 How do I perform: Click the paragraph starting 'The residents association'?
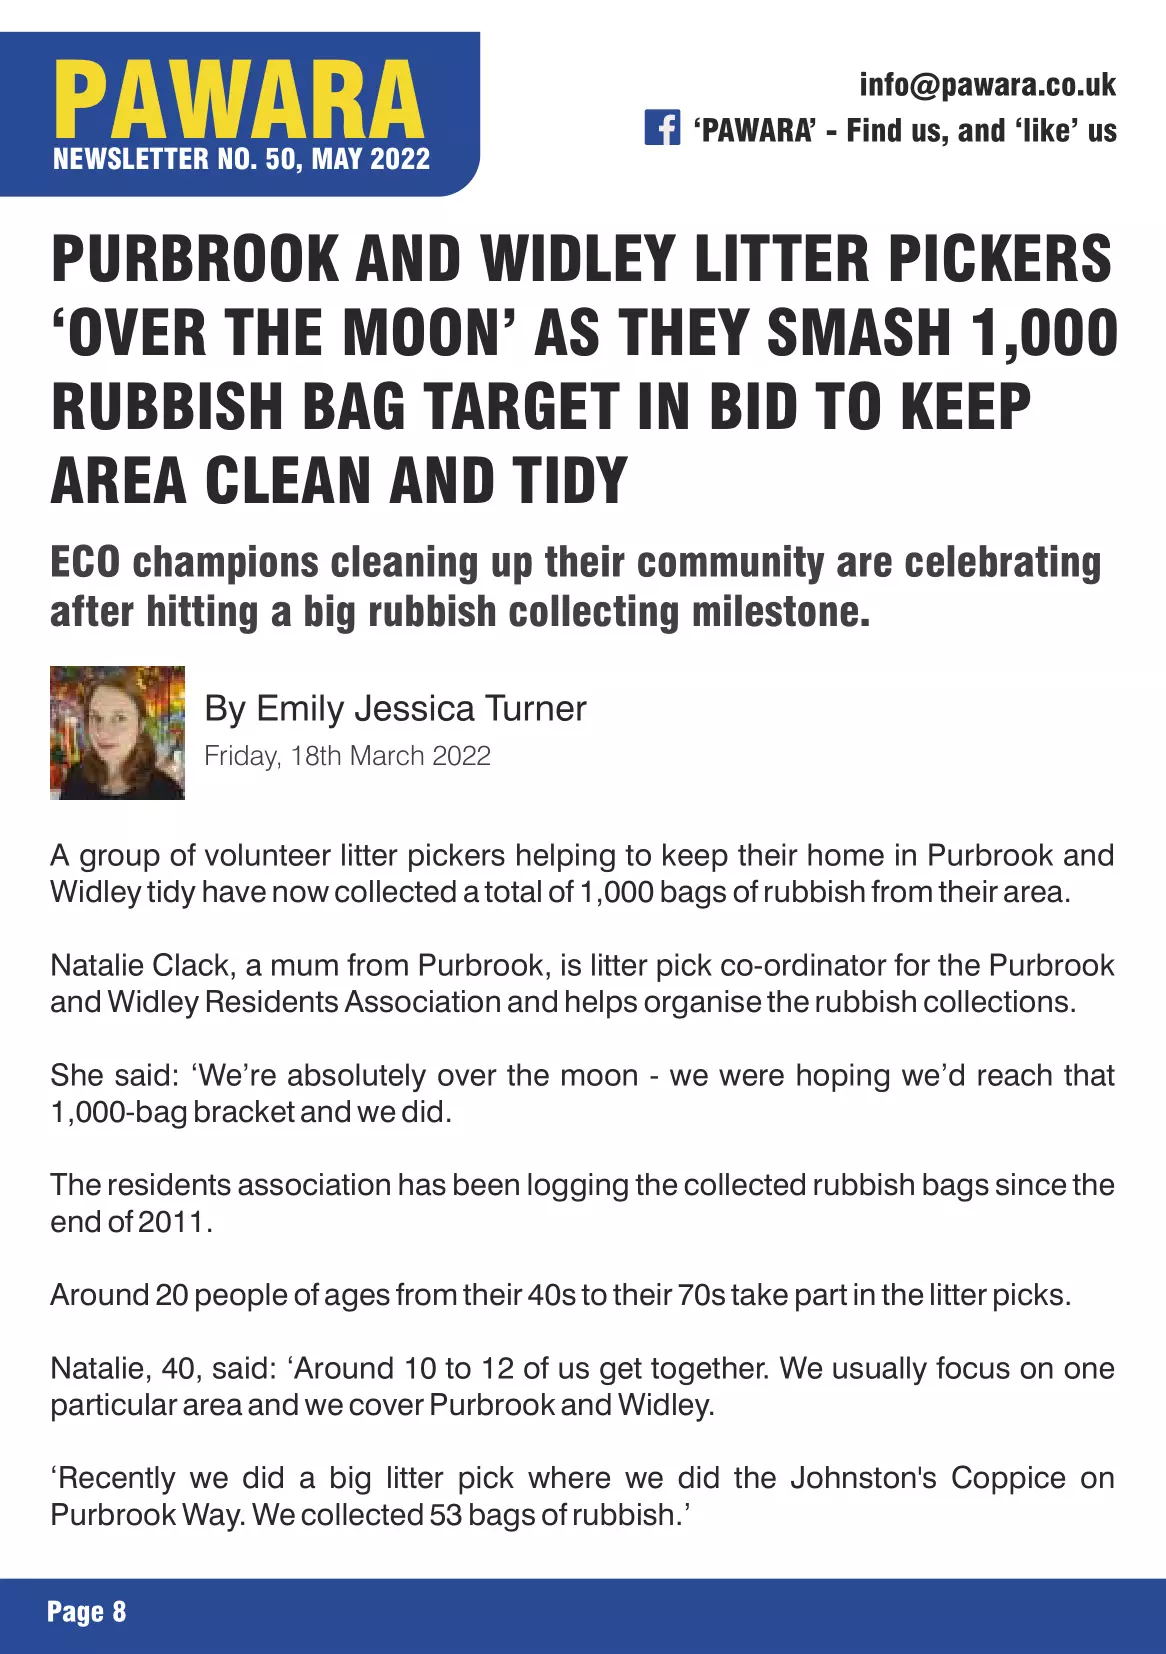pyautogui.click(x=582, y=1202)
